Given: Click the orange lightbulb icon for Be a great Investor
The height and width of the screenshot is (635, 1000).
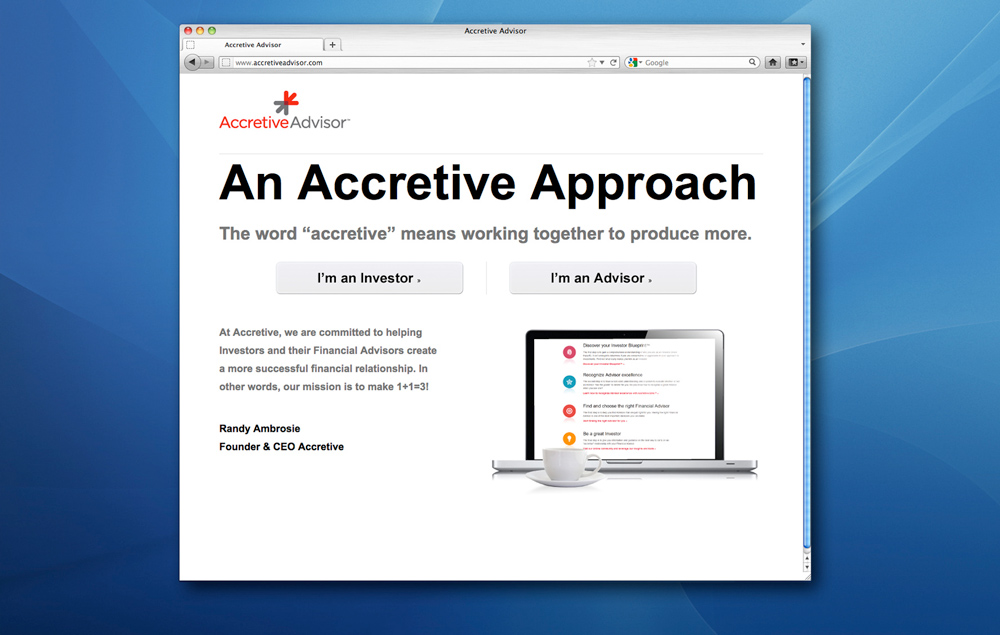Looking at the screenshot, I should [x=570, y=438].
